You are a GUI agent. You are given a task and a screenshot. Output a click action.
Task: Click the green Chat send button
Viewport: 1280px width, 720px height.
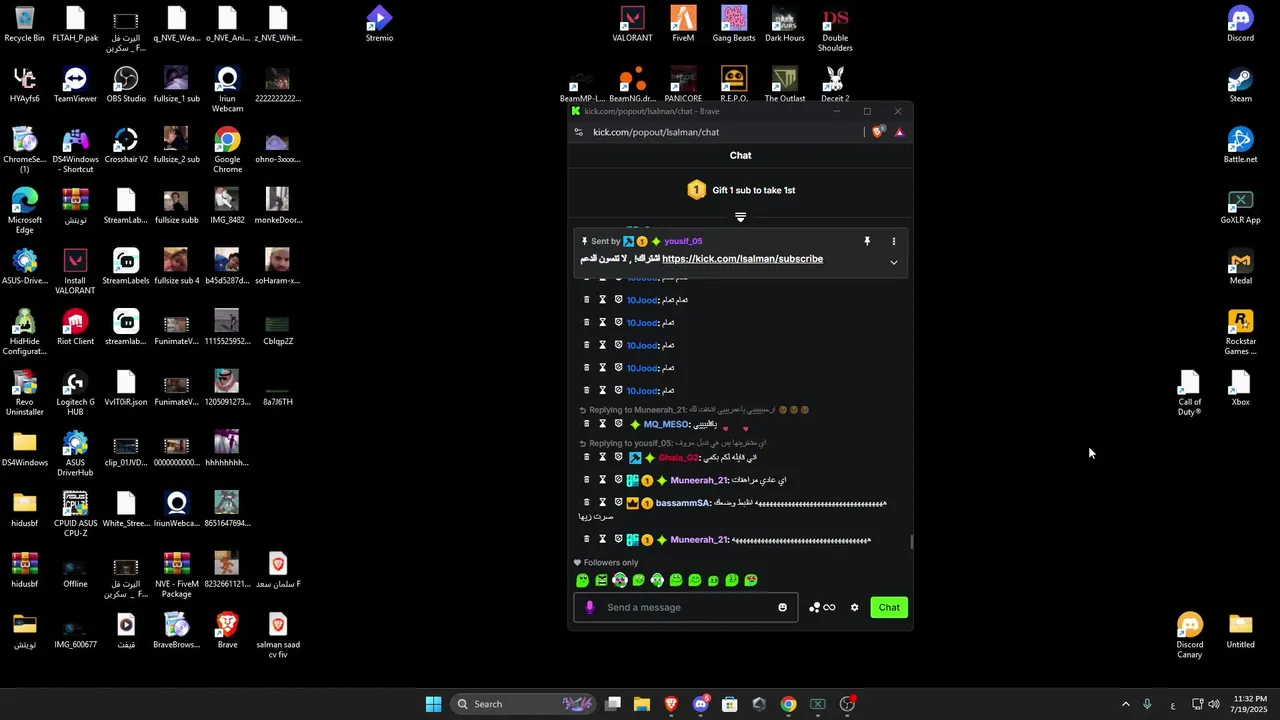[x=889, y=607]
